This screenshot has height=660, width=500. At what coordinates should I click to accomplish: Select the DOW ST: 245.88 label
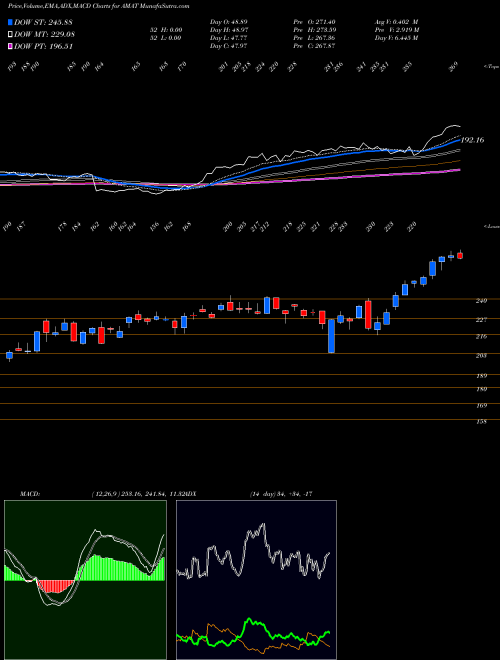(43, 22)
